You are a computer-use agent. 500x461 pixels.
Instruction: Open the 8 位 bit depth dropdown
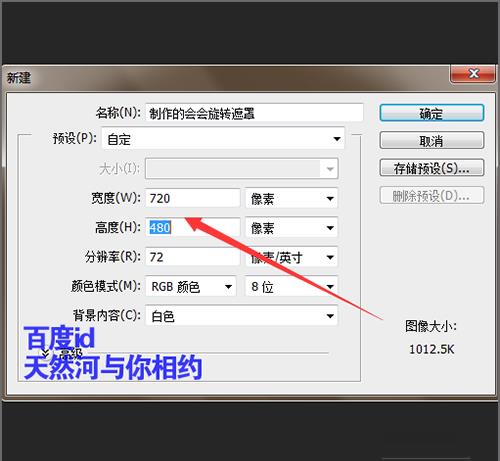coord(292,286)
